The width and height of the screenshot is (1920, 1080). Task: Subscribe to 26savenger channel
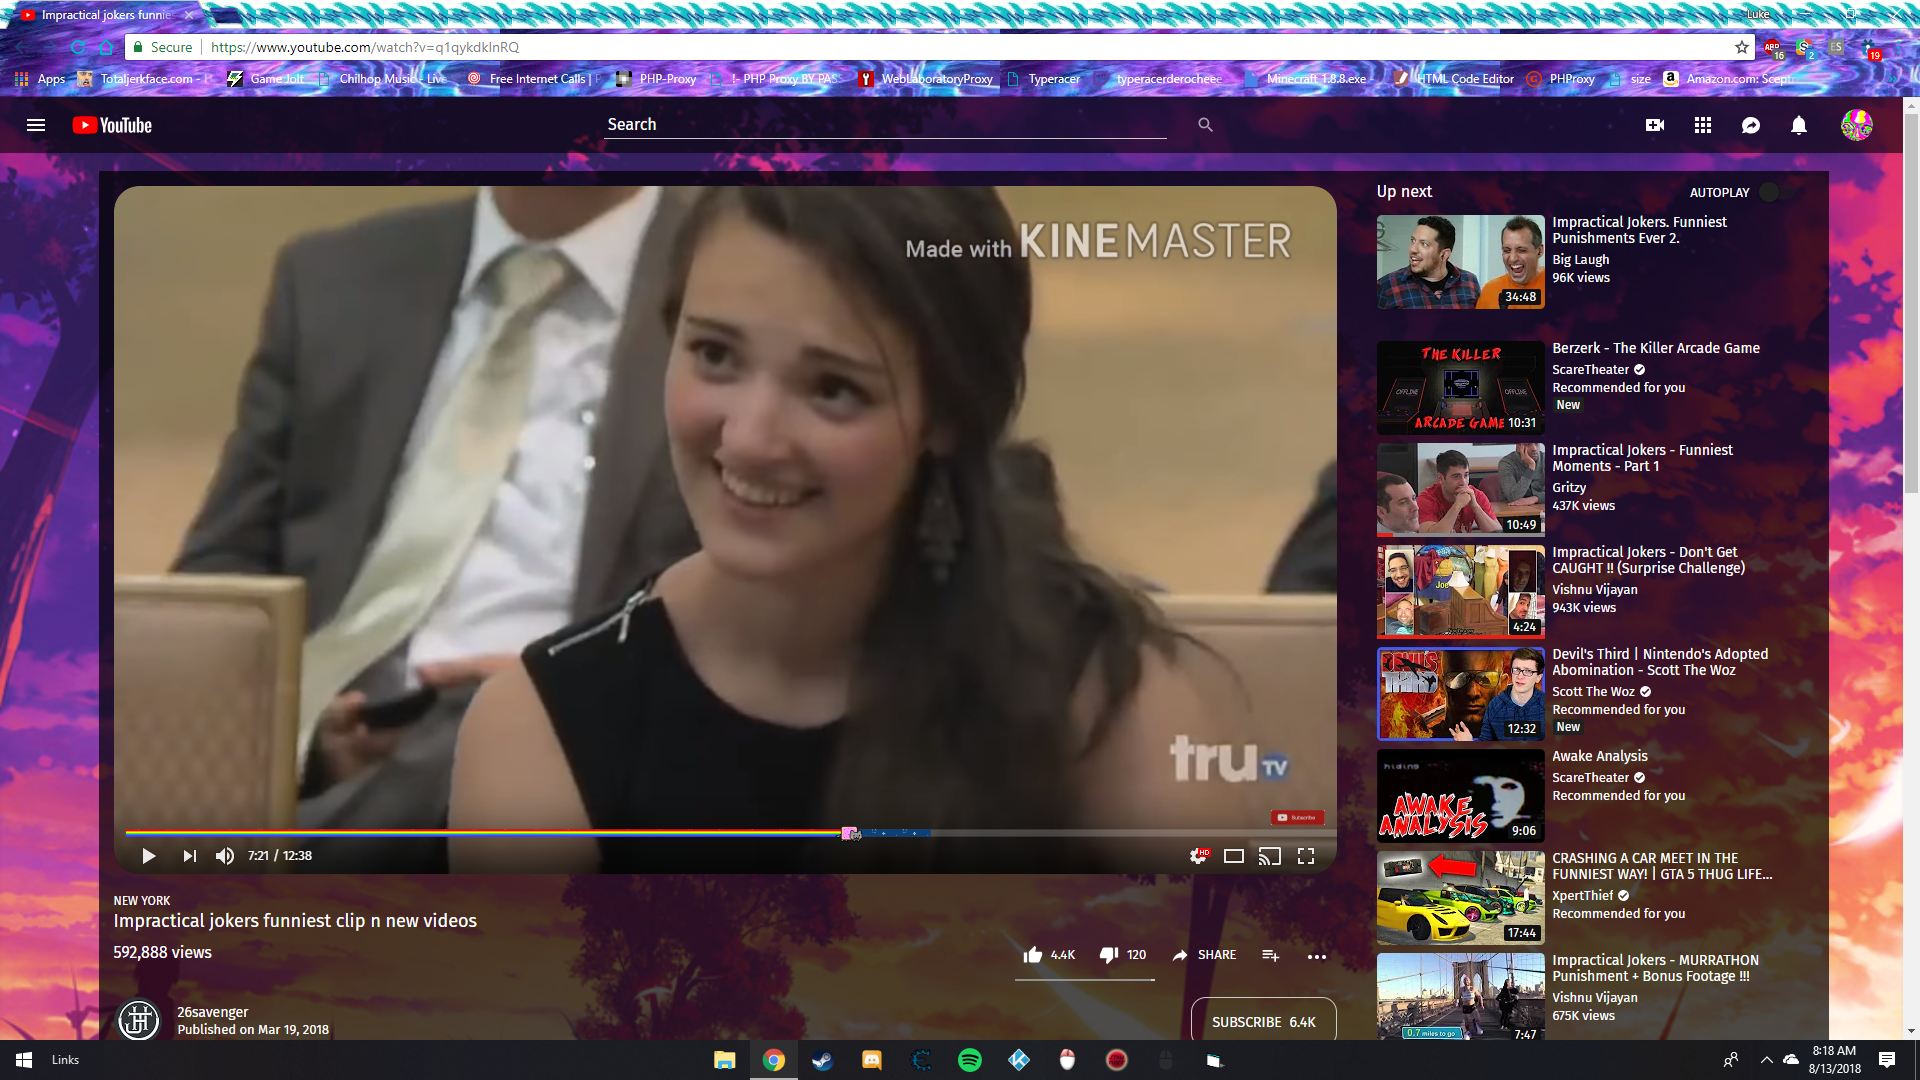[1263, 1021]
